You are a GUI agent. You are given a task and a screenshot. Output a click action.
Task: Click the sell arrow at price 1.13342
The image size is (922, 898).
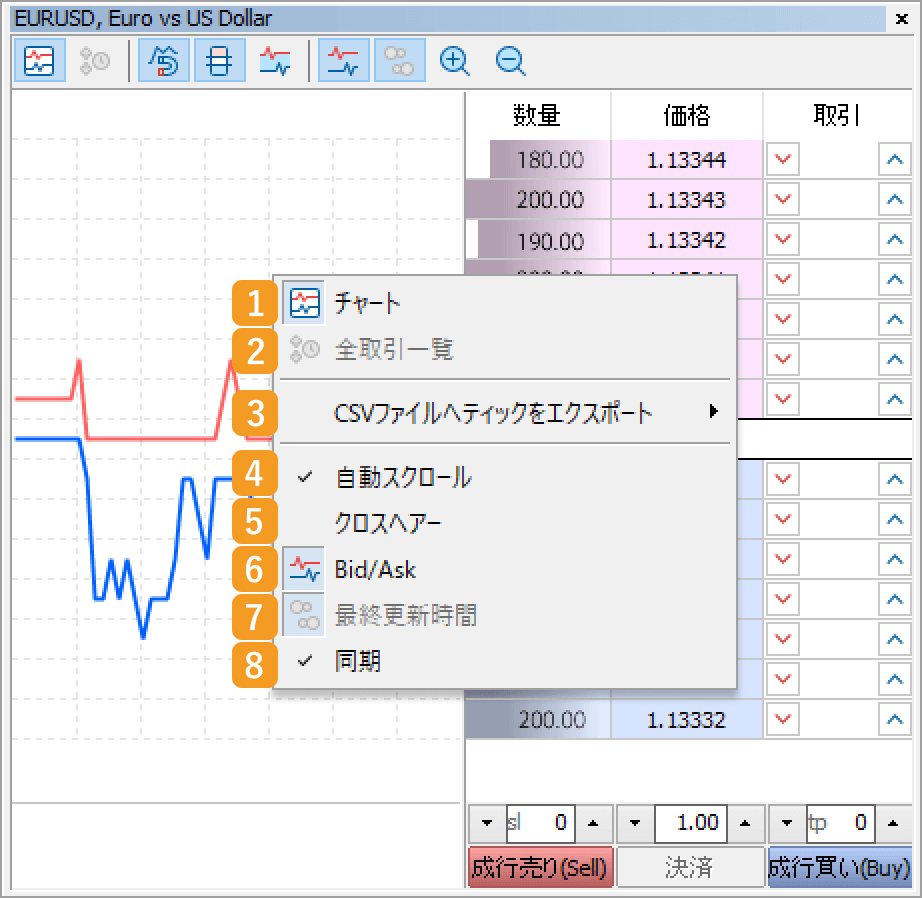[x=783, y=239]
